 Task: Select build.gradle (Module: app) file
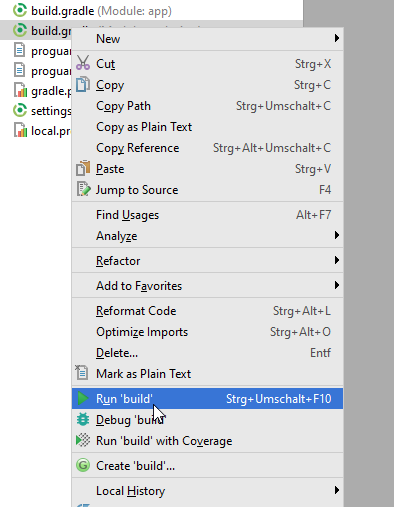(92, 11)
